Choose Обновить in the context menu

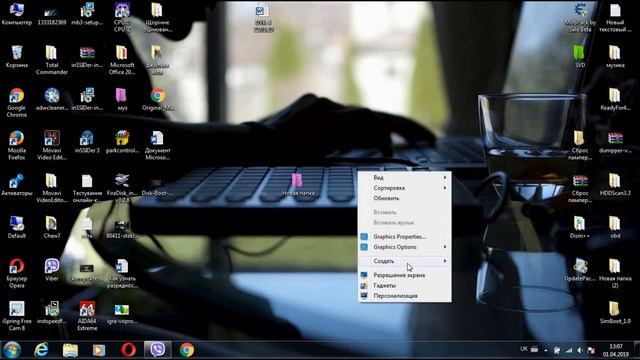coord(404,198)
